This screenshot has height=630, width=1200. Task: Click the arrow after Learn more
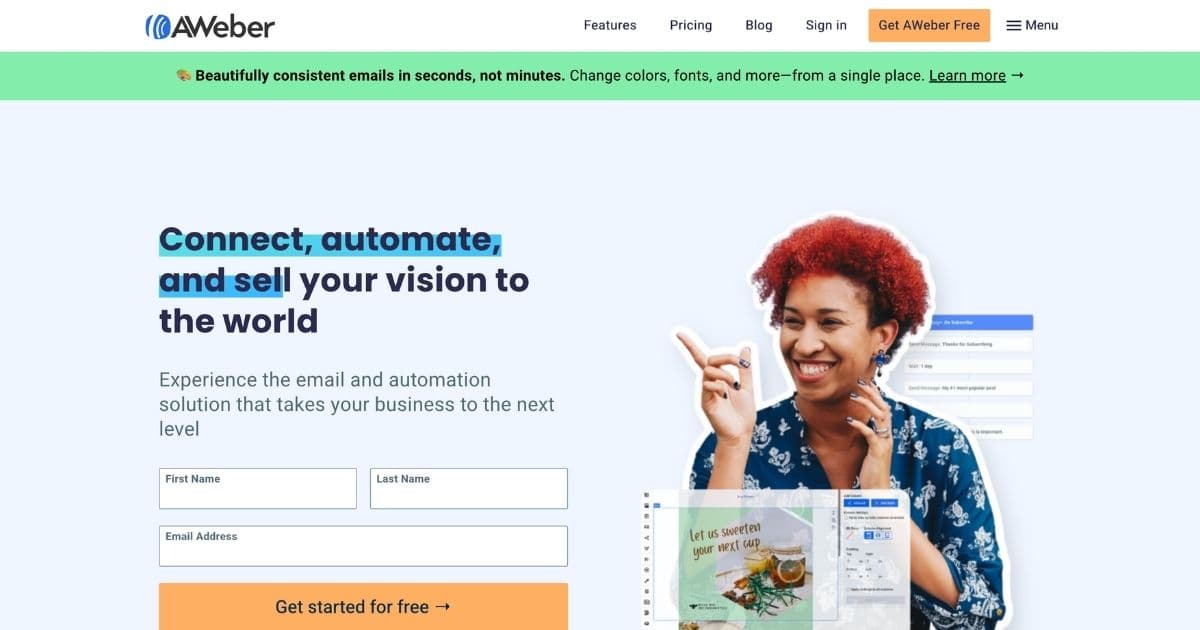1017,75
